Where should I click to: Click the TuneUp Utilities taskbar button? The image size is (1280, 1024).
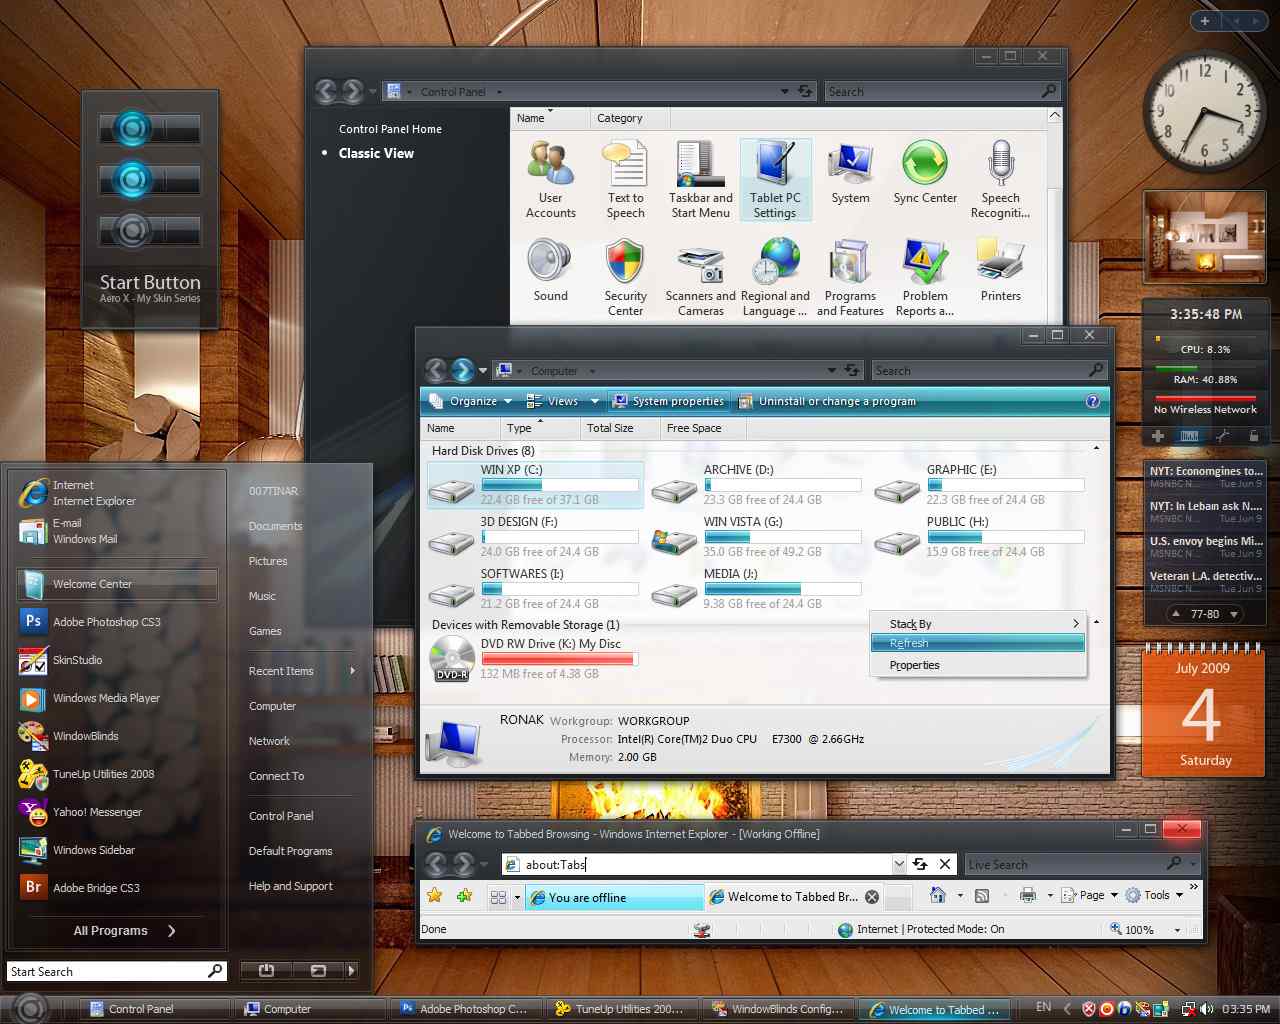(x=622, y=1009)
